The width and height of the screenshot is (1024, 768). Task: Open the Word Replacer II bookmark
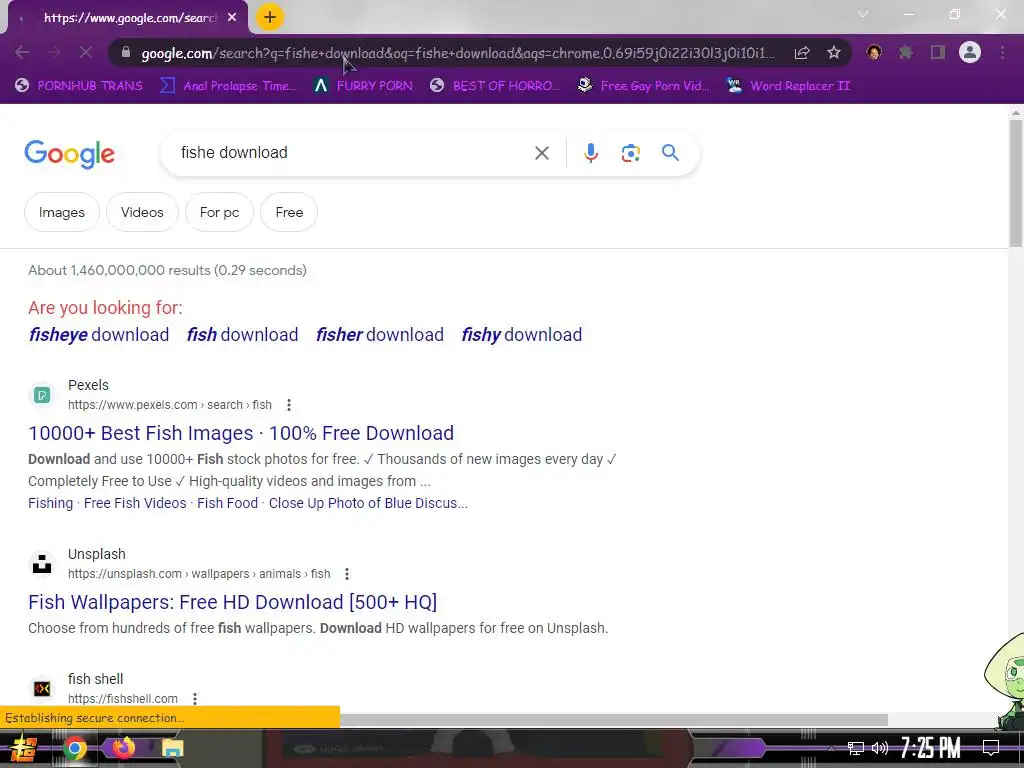coord(789,86)
